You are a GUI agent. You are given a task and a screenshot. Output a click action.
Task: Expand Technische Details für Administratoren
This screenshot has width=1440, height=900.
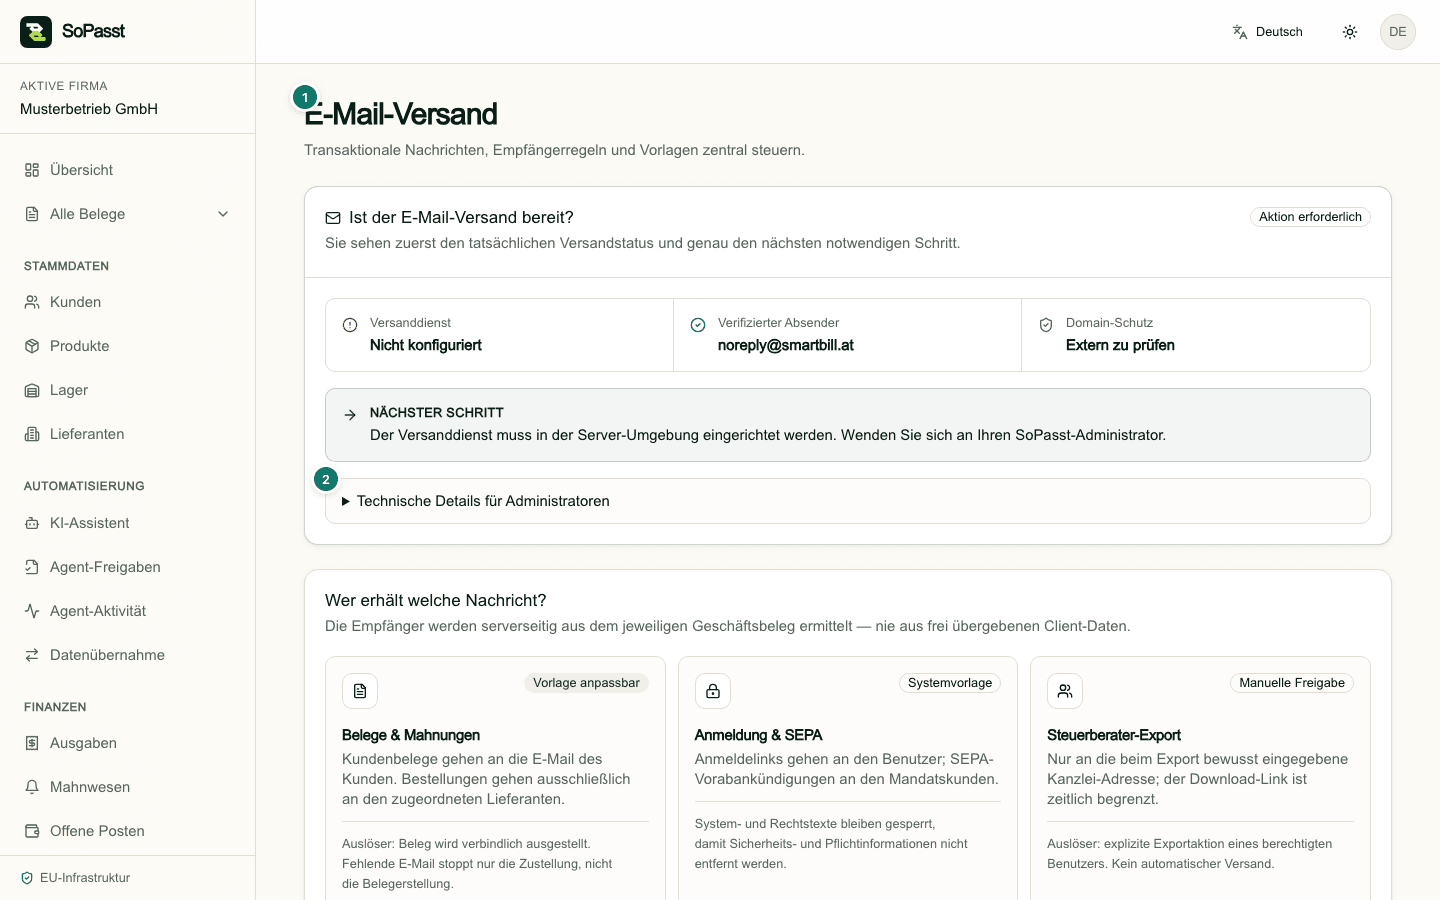[x=848, y=501]
